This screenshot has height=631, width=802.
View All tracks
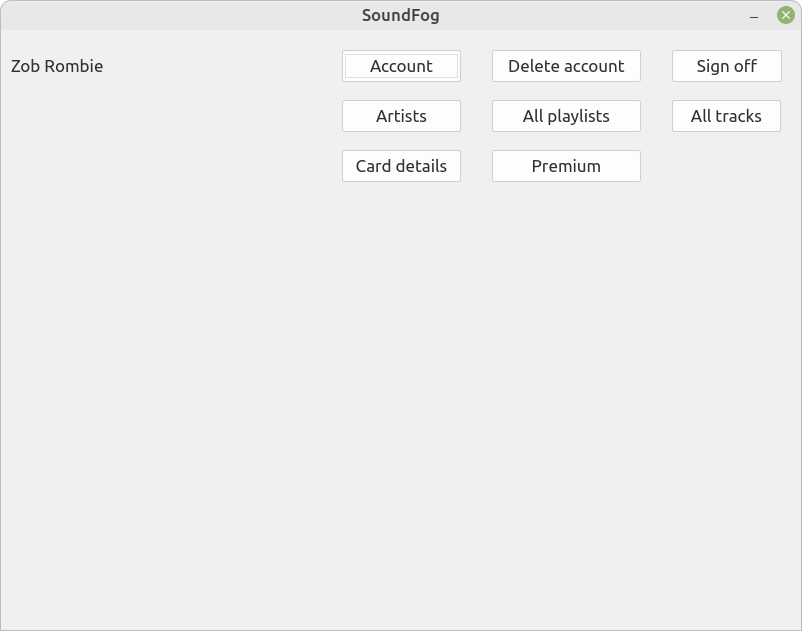click(726, 116)
